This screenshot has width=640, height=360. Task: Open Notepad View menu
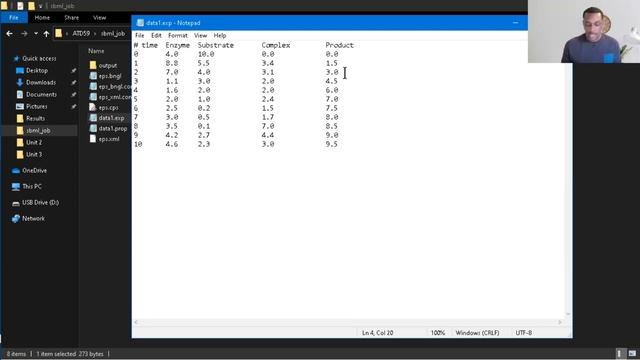200,36
